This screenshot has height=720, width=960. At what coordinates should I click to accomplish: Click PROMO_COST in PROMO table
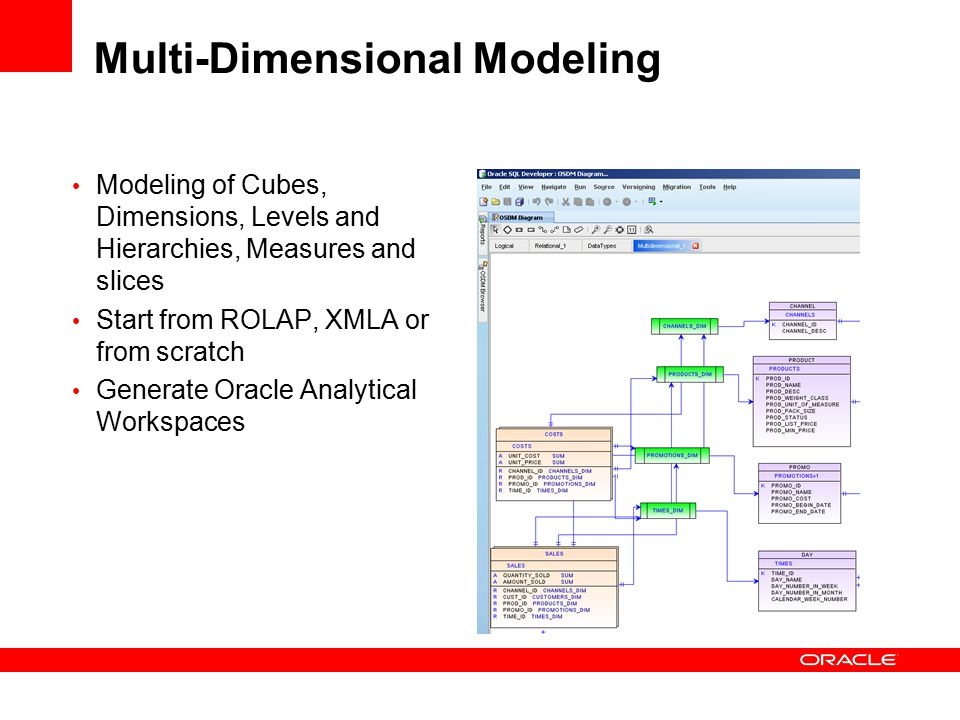coord(790,498)
